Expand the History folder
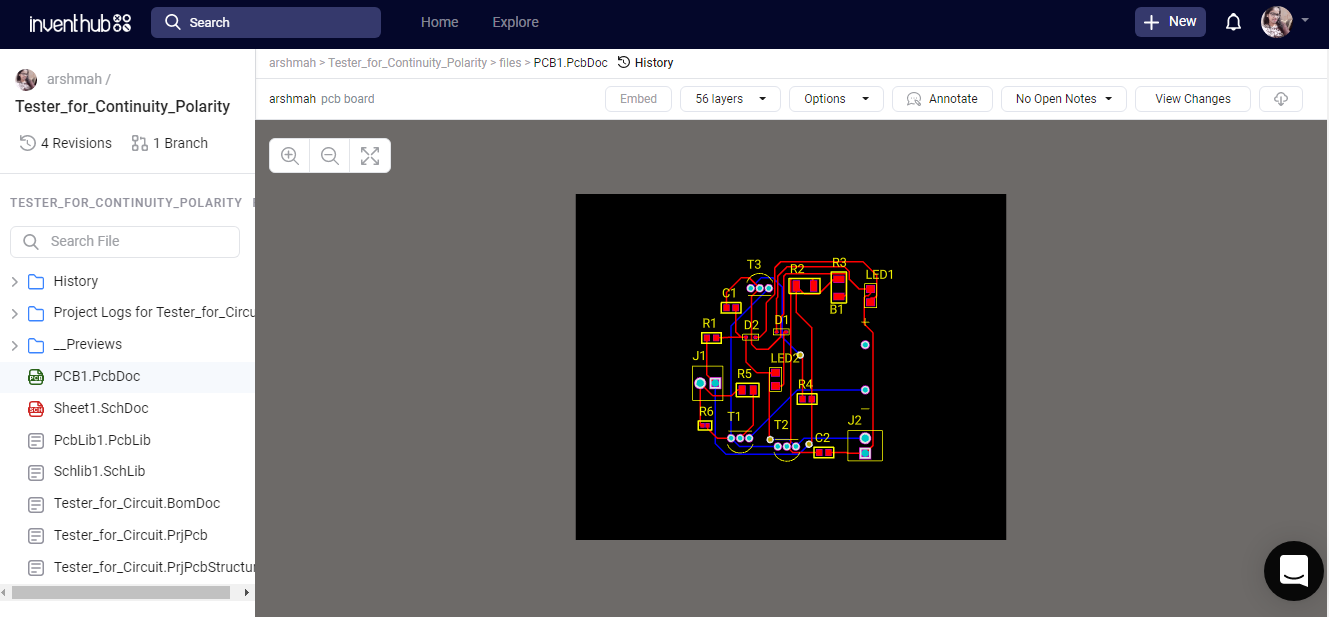 14,282
